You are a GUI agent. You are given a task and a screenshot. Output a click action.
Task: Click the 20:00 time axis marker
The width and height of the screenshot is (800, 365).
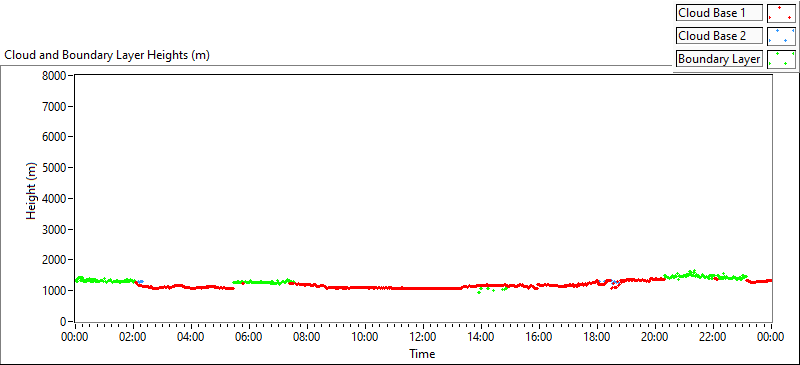point(655,337)
